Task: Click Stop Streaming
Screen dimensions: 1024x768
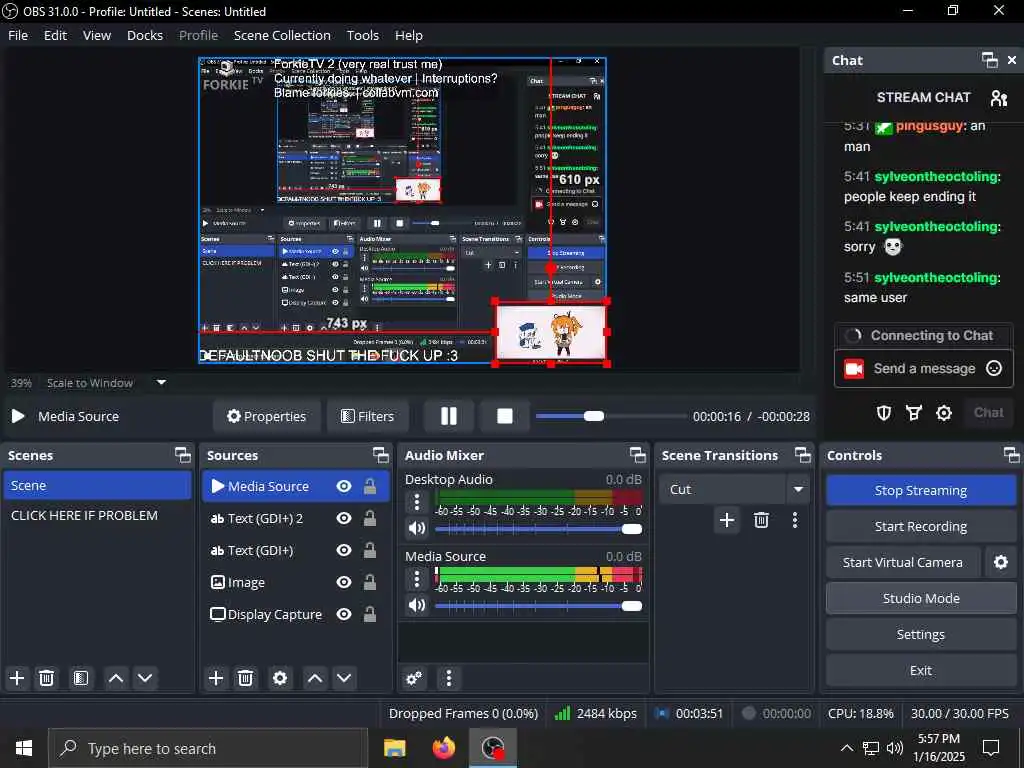Action: [921, 490]
